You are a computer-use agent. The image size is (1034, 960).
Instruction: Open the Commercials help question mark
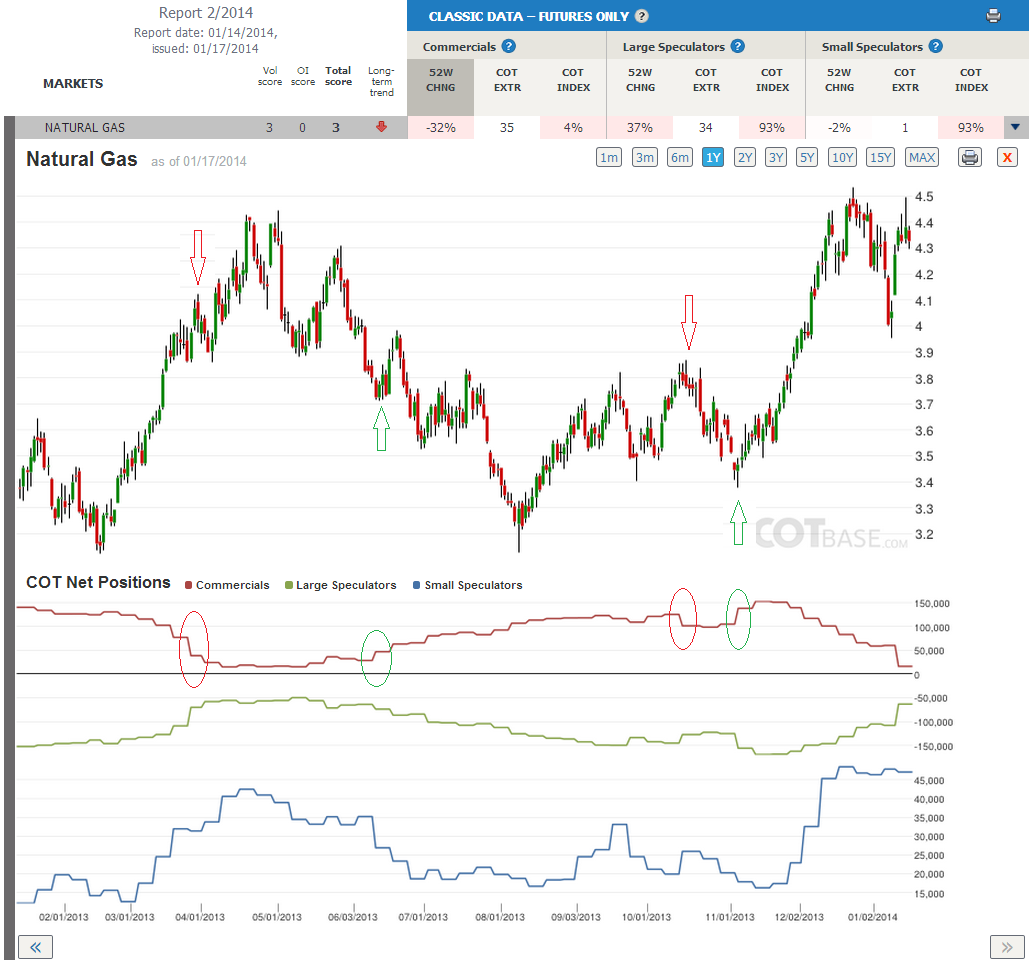pos(508,46)
